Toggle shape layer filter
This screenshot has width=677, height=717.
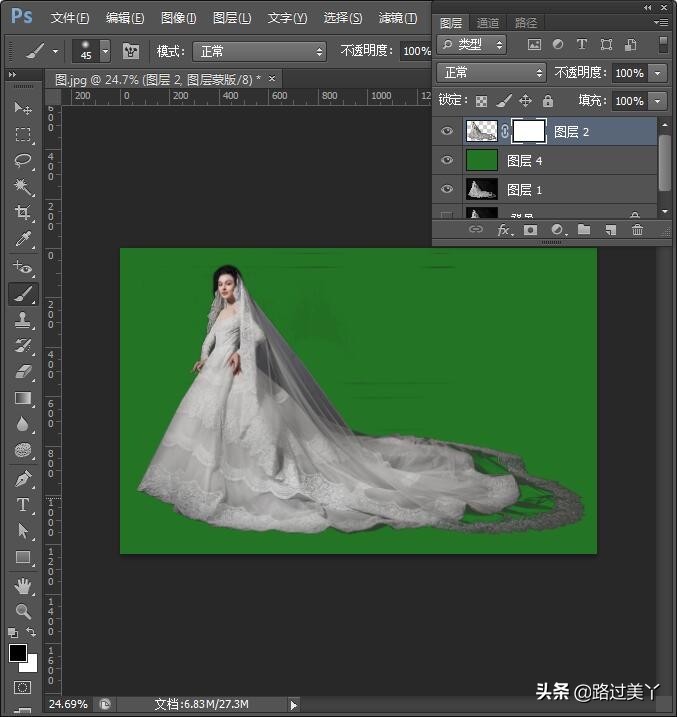point(606,44)
